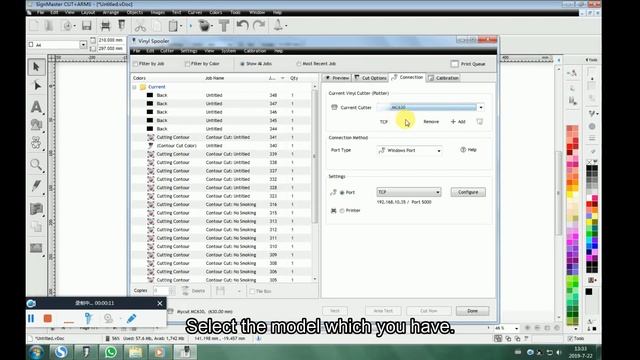Click the page width 210.000 mm field
Viewport: 640px width, 360px height.
pyautogui.click(x=111, y=40)
